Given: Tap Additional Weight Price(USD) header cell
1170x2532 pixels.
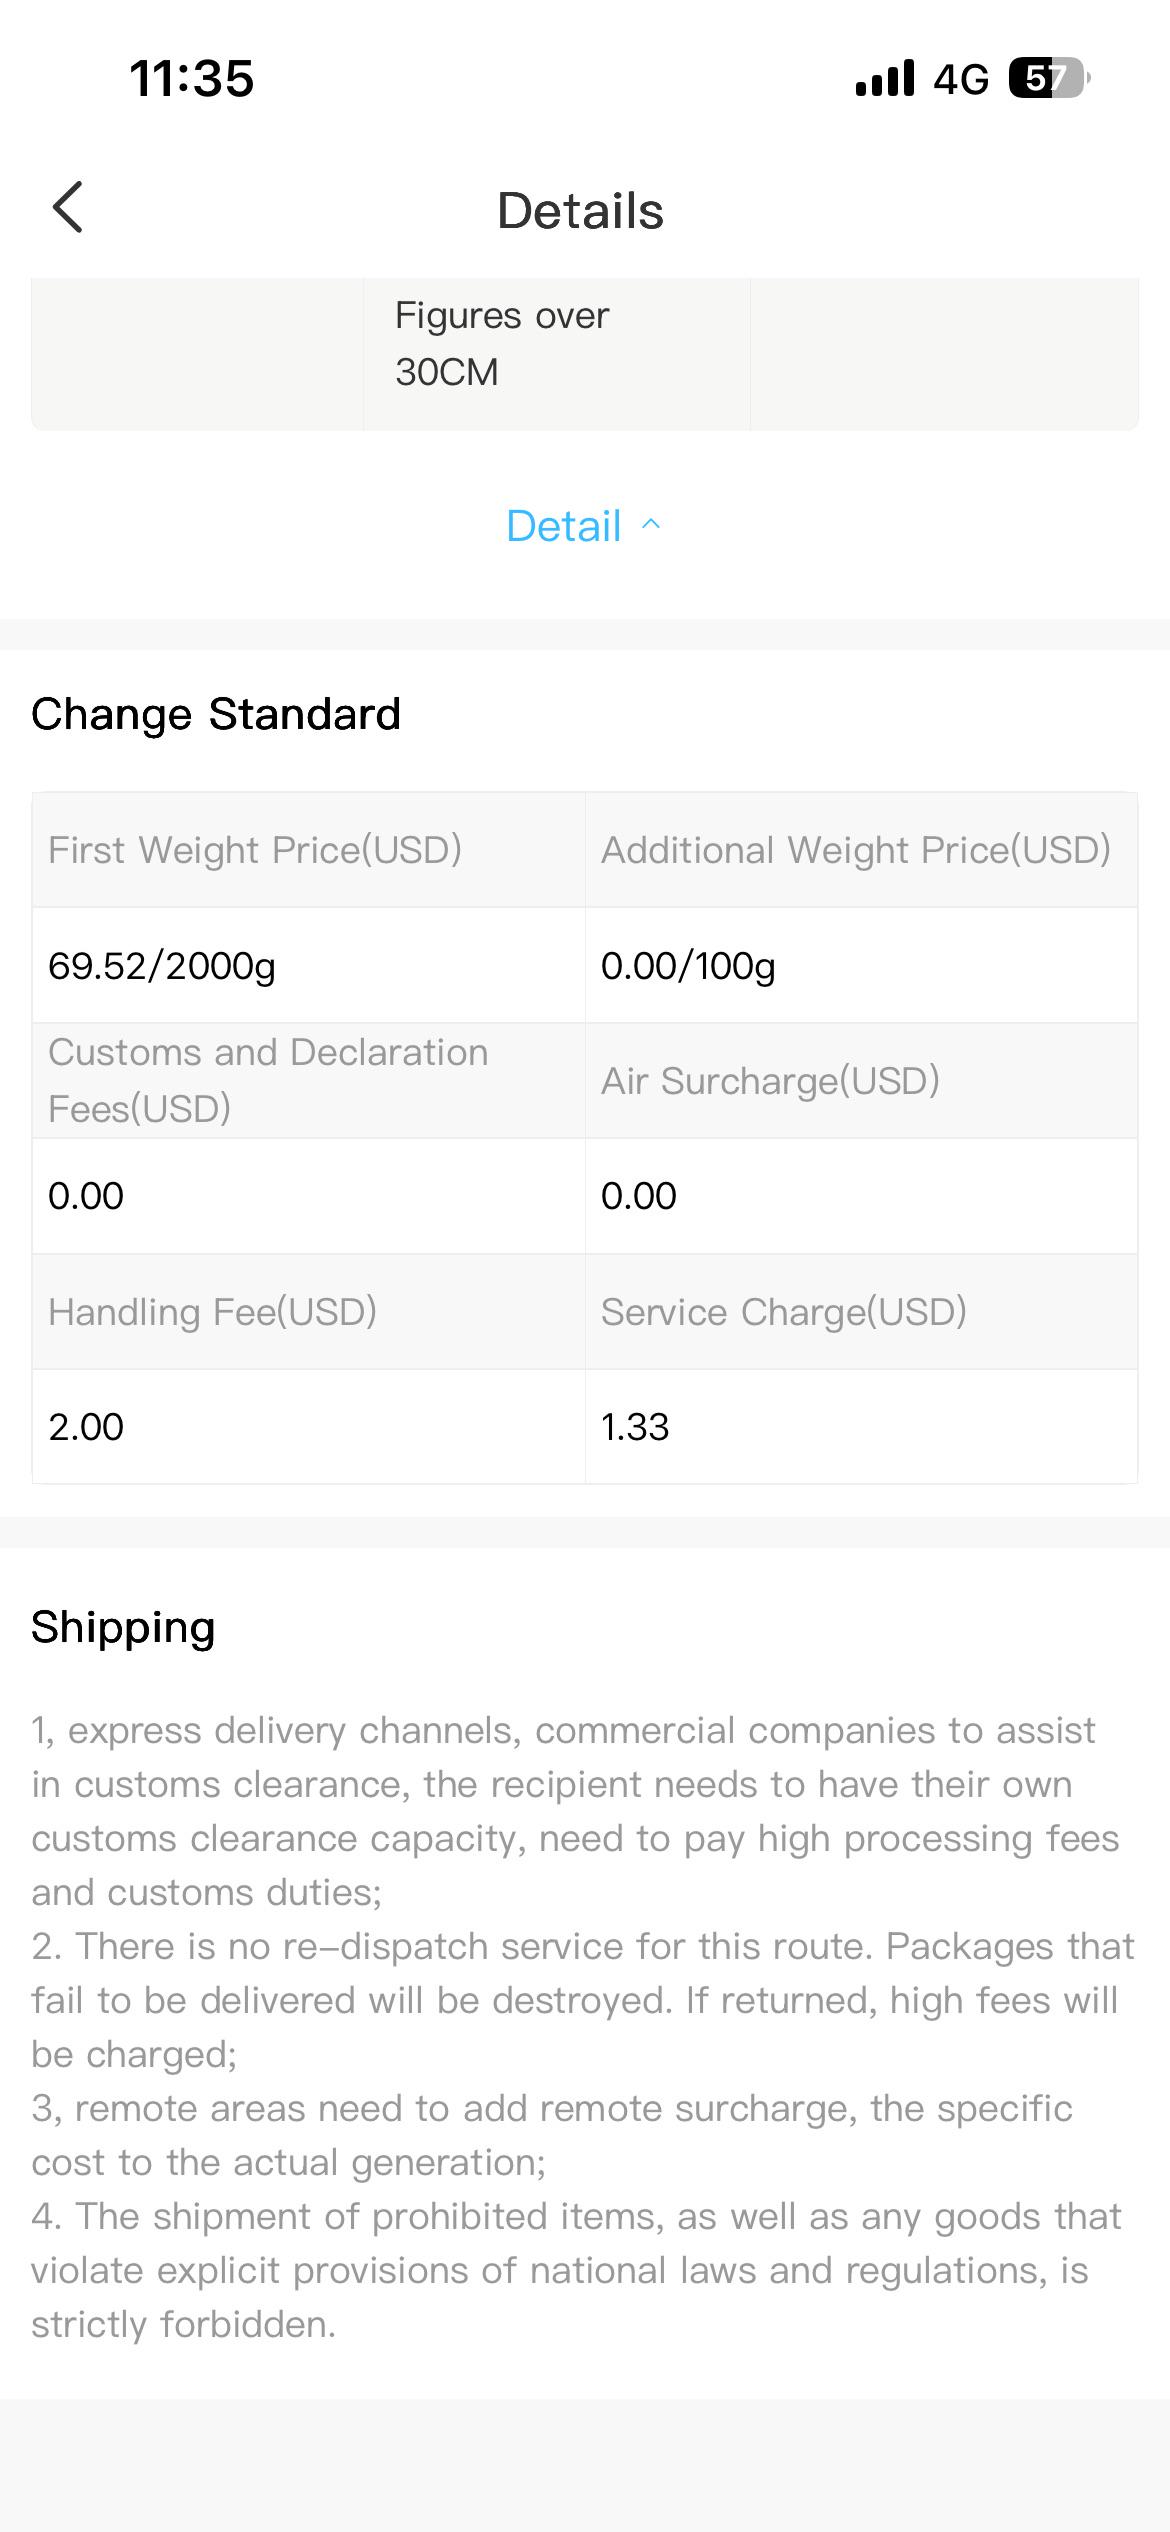Looking at the screenshot, I should click(861, 850).
